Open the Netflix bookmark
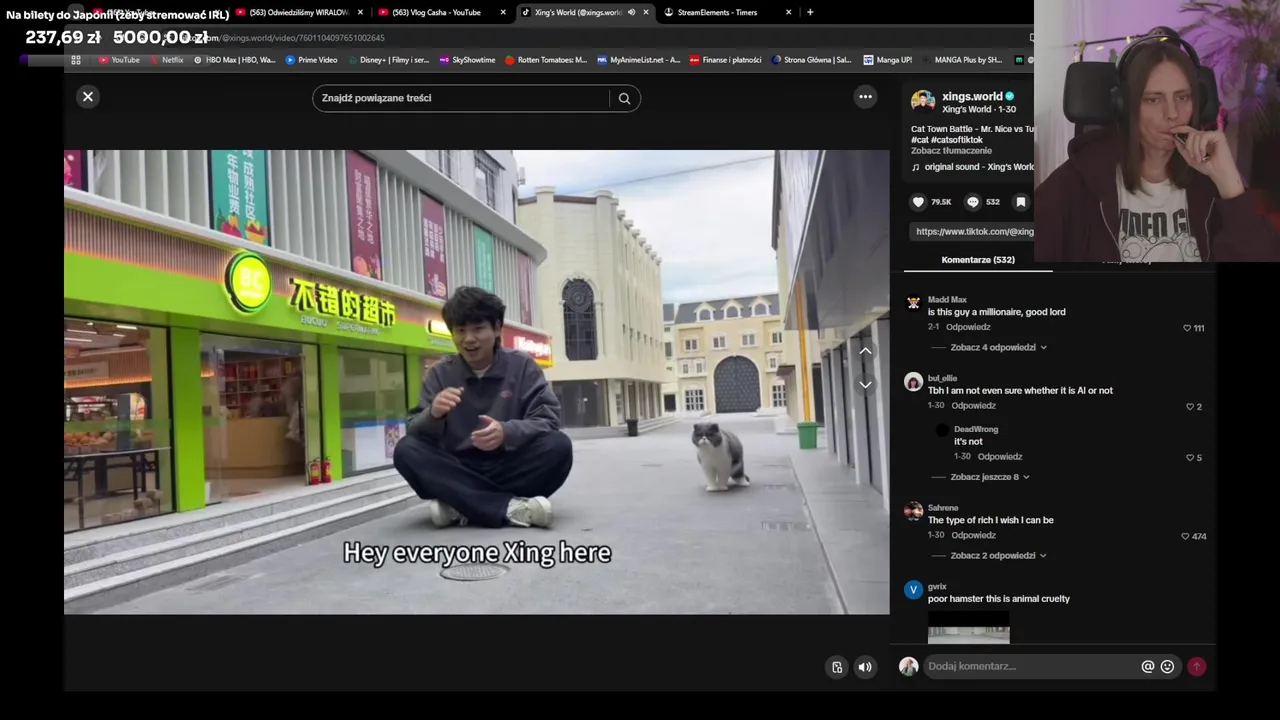This screenshot has width=1280, height=720. point(167,60)
